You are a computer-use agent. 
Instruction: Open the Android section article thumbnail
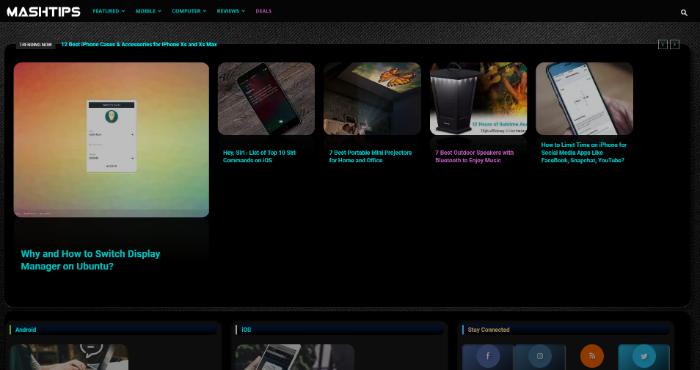pyautogui.click(x=69, y=357)
